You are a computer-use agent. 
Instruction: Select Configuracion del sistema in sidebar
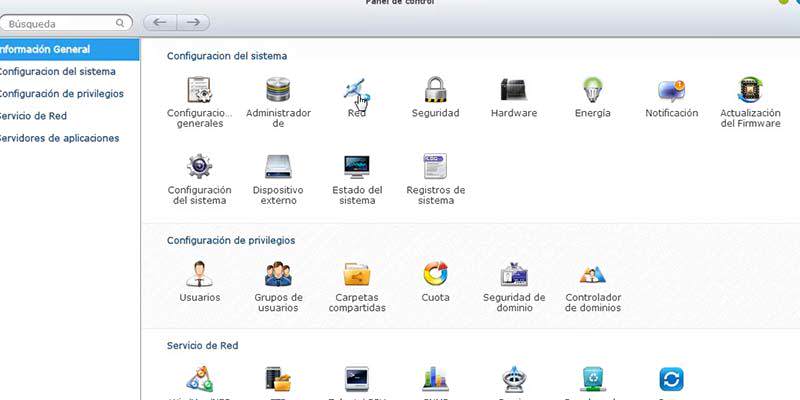[x=69, y=71]
